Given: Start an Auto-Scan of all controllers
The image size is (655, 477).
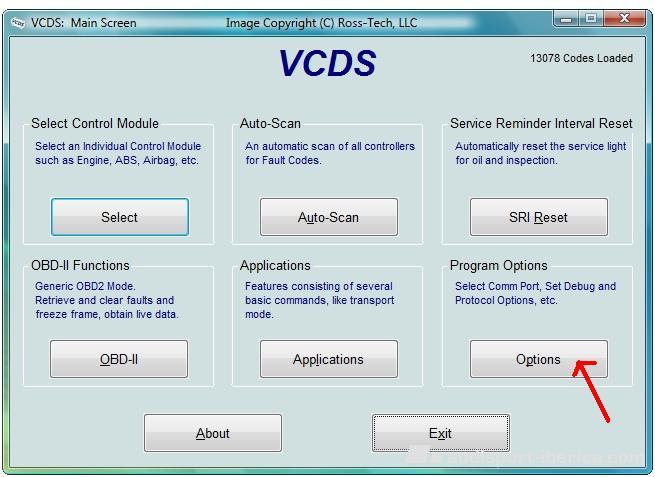Looking at the screenshot, I should pyautogui.click(x=329, y=217).
